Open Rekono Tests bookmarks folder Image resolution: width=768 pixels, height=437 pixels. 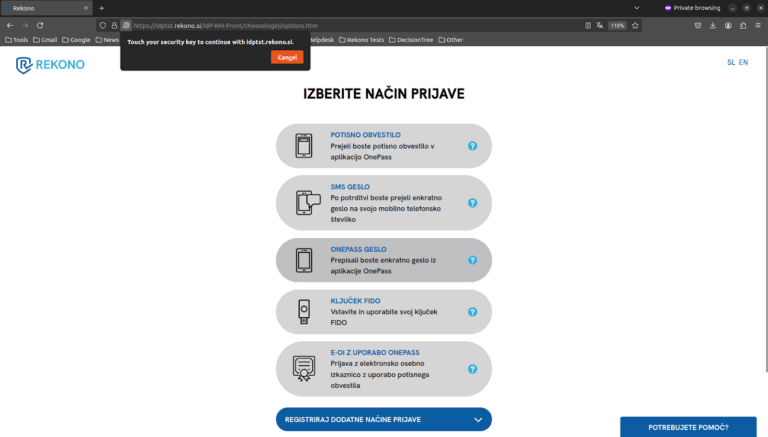361,40
